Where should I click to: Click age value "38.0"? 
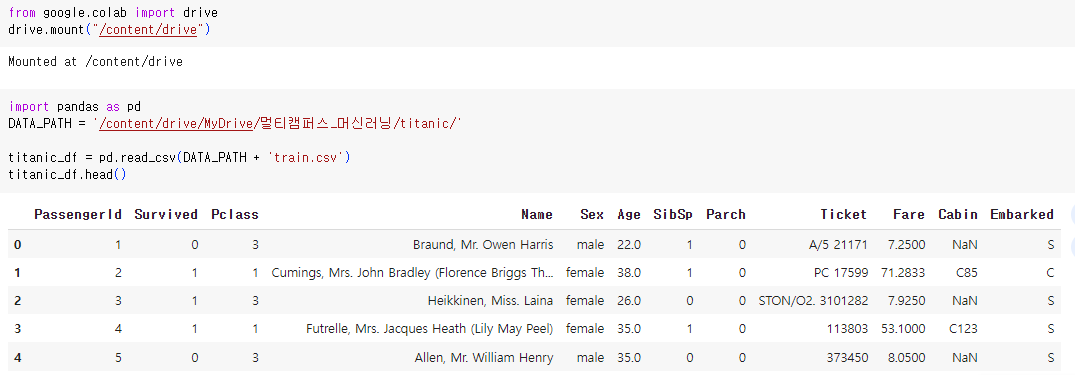629,273
